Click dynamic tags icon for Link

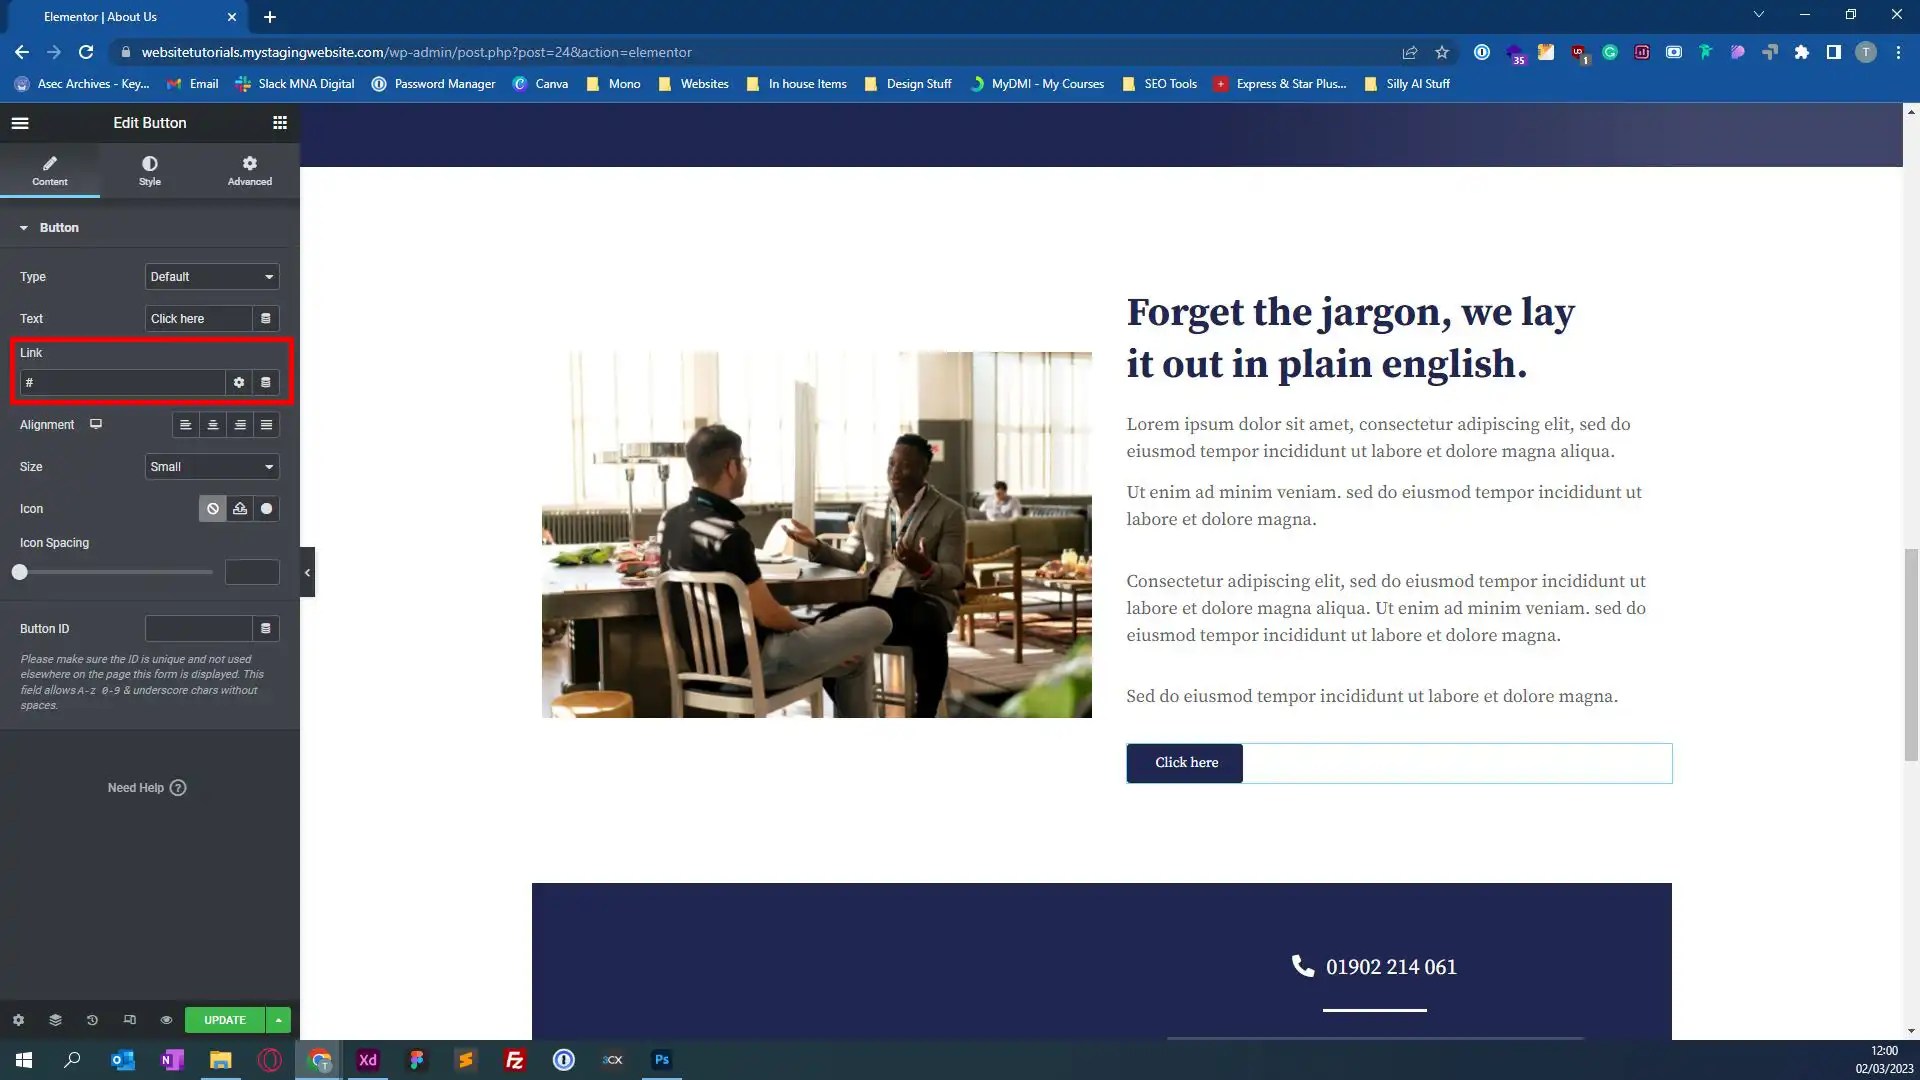pos(266,382)
